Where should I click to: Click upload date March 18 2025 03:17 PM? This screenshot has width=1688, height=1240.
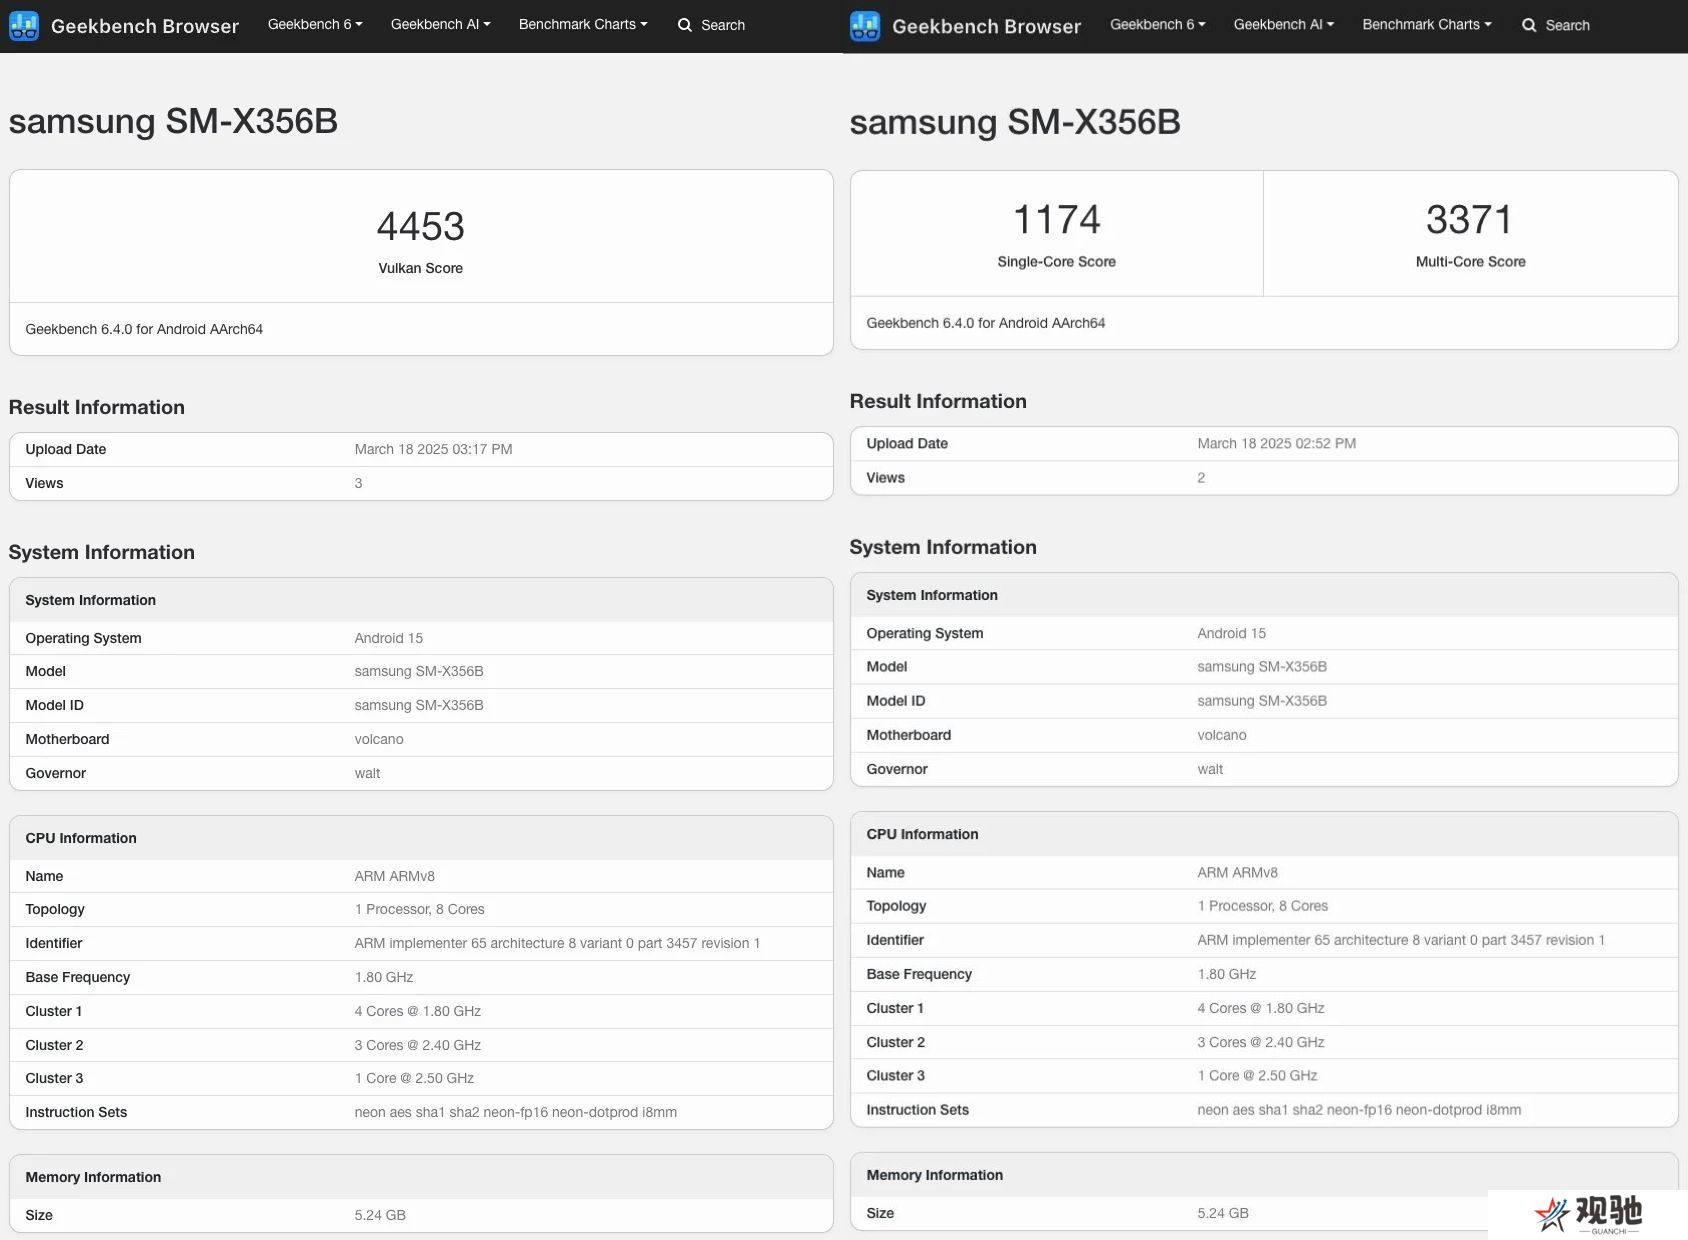coord(433,449)
